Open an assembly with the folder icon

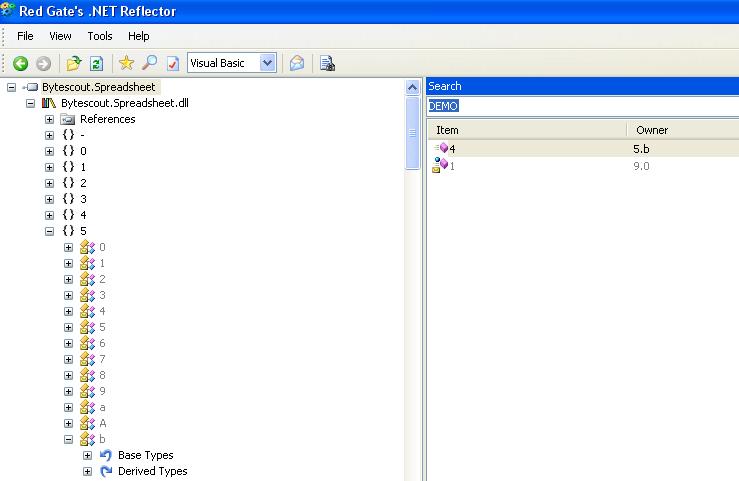pos(74,63)
